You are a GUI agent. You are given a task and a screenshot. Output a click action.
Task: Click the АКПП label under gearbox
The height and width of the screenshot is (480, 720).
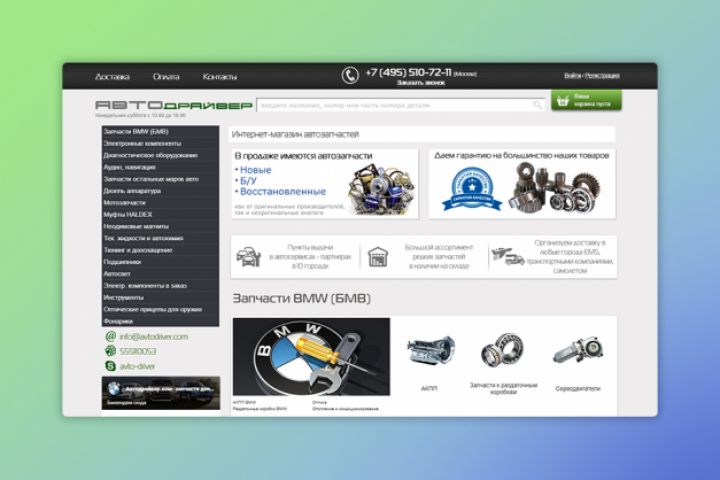pos(429,389)
